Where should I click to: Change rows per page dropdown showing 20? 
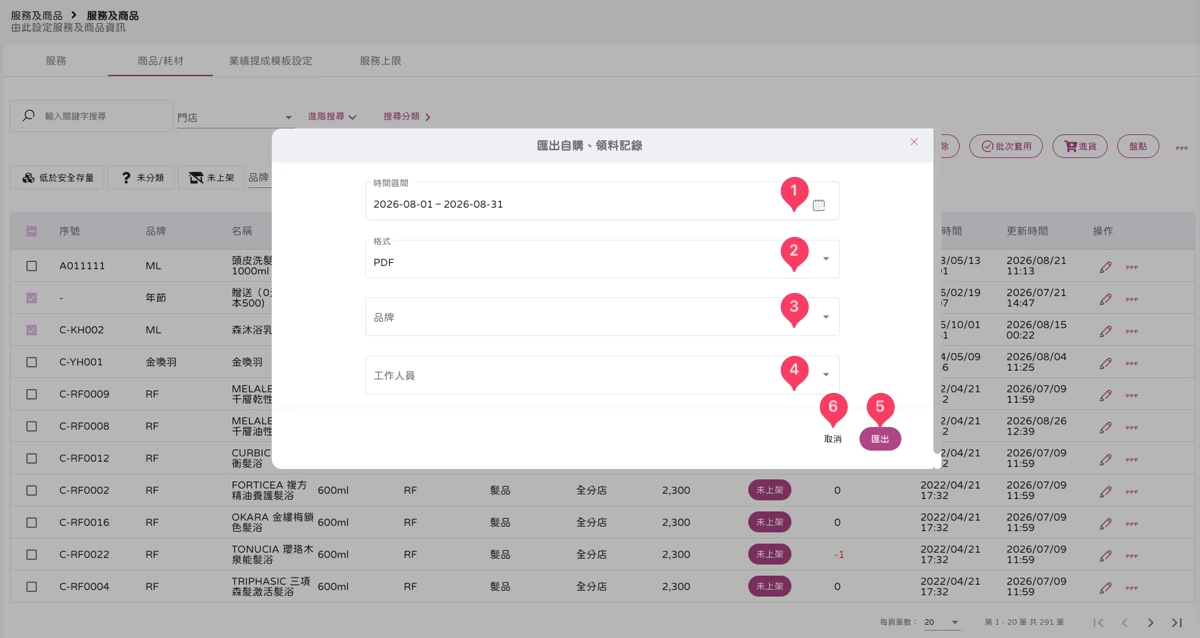[941, 622]
